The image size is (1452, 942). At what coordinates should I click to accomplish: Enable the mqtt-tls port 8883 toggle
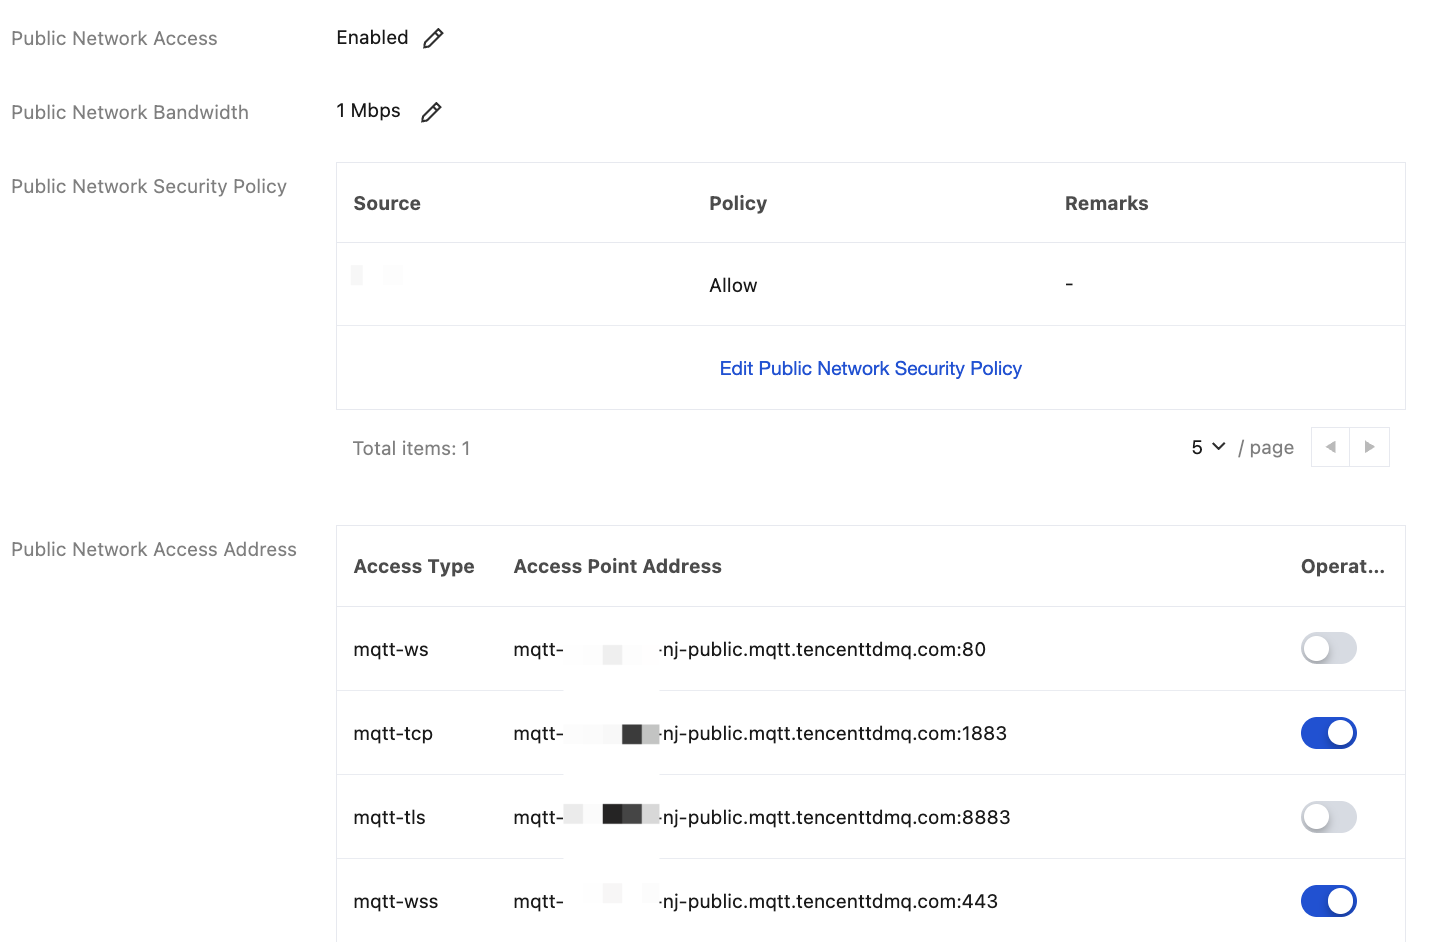tap(1328, 817)
